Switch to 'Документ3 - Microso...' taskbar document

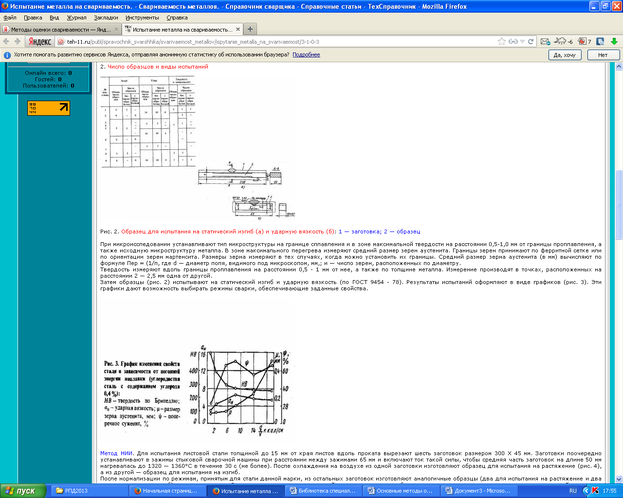coord(480,491)
